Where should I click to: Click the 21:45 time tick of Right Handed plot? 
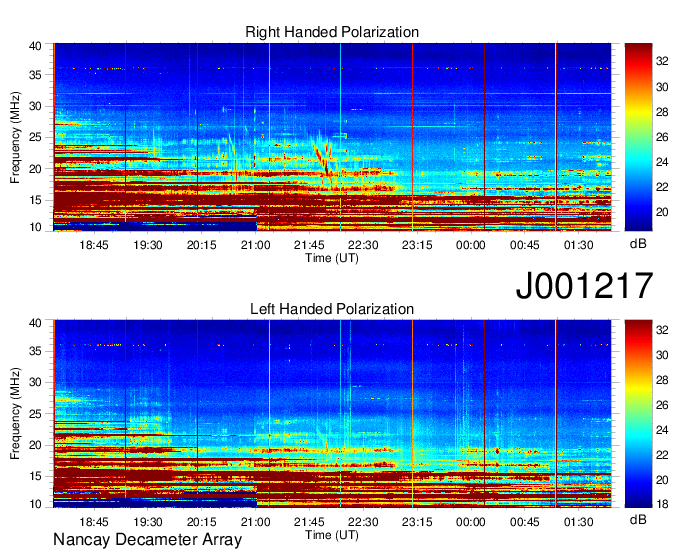tap(309, 245)
